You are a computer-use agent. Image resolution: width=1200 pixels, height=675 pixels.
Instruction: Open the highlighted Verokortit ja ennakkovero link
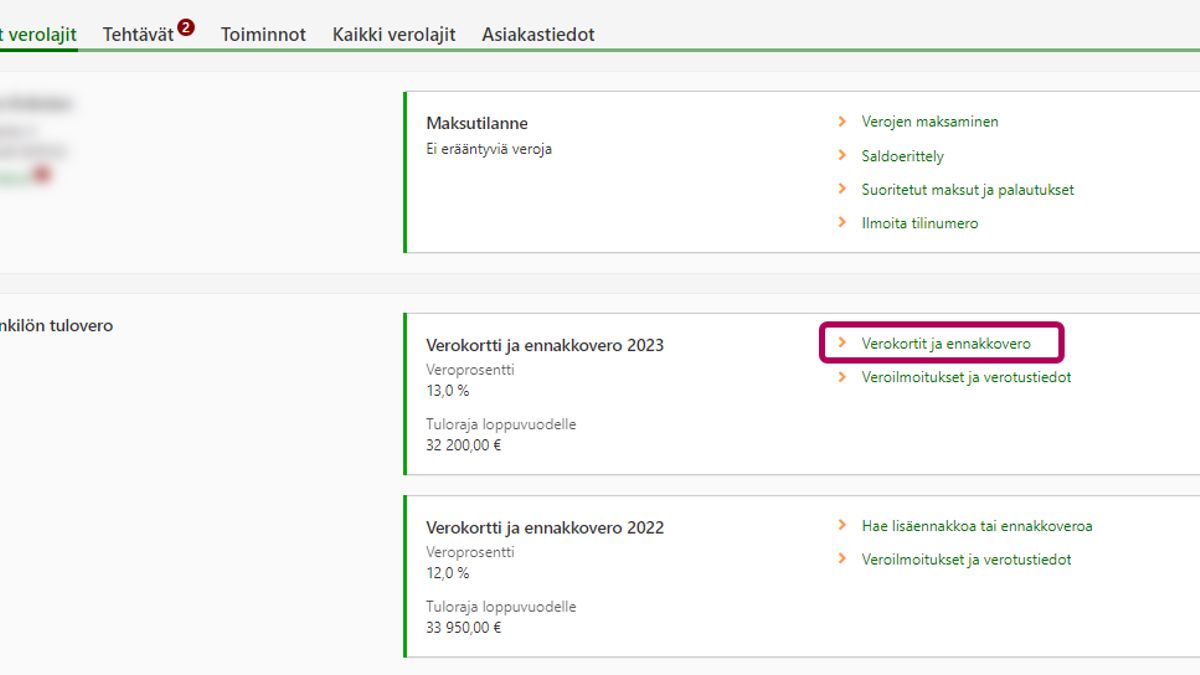tap(945, 344)
